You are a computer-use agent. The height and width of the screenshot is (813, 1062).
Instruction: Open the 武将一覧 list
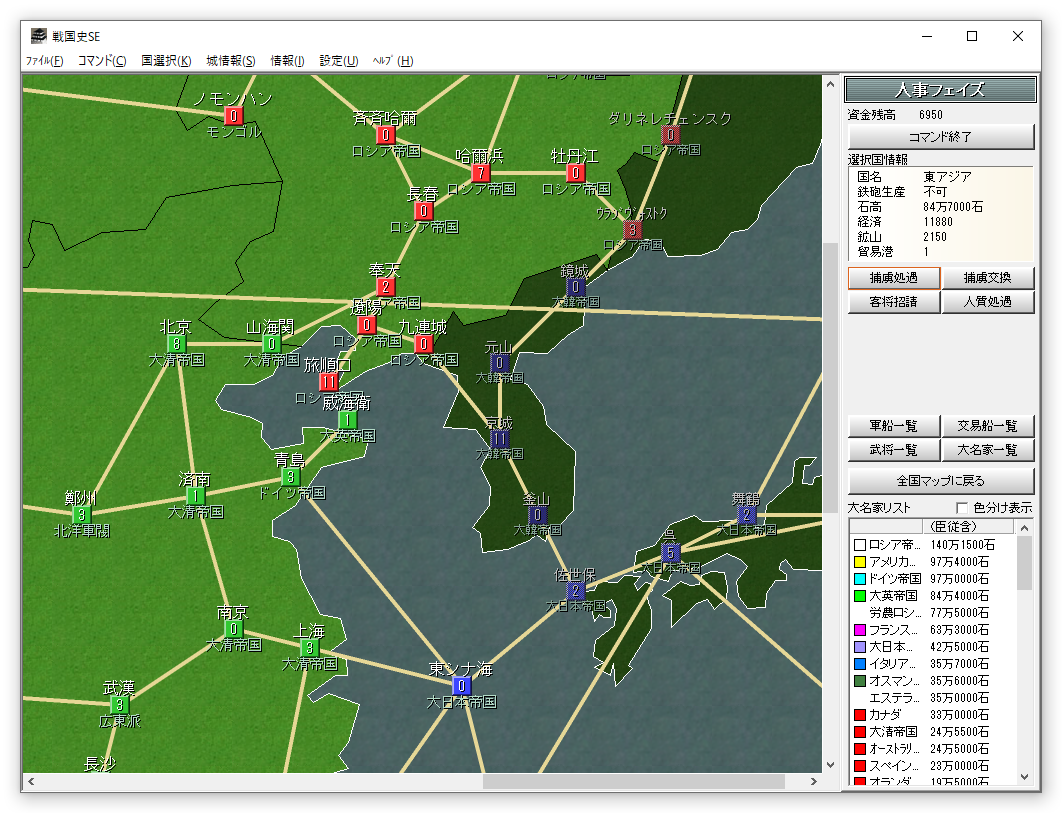click(893, 450)
